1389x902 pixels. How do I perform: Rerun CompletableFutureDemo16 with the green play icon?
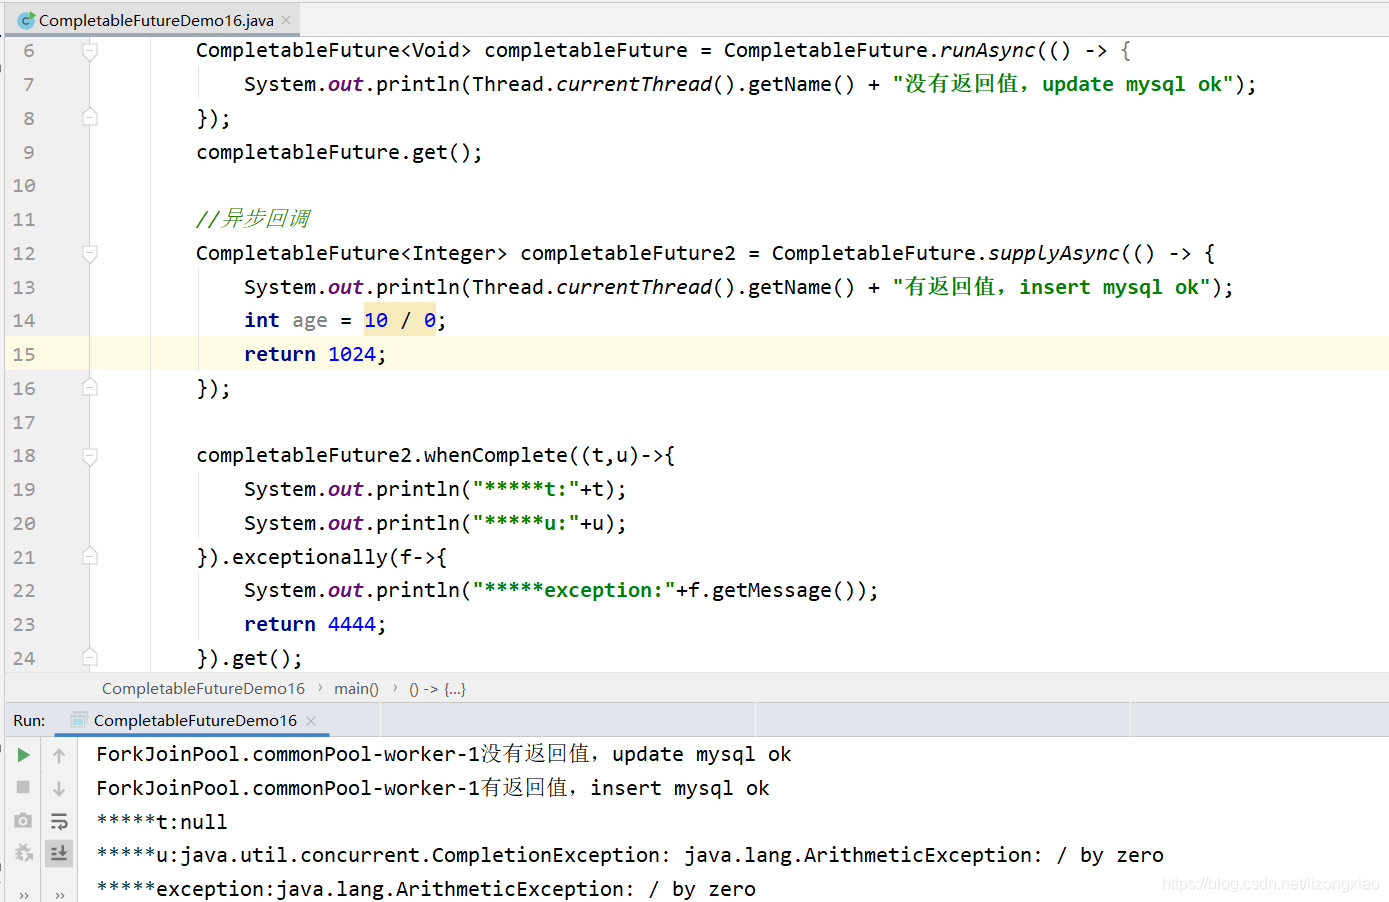tap(24, 755)
